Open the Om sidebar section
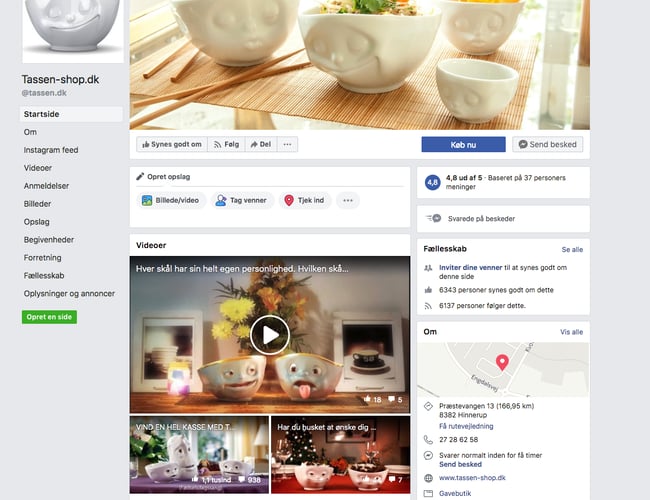This screenshot has height=500, width=650. click(x=30, y=132)
